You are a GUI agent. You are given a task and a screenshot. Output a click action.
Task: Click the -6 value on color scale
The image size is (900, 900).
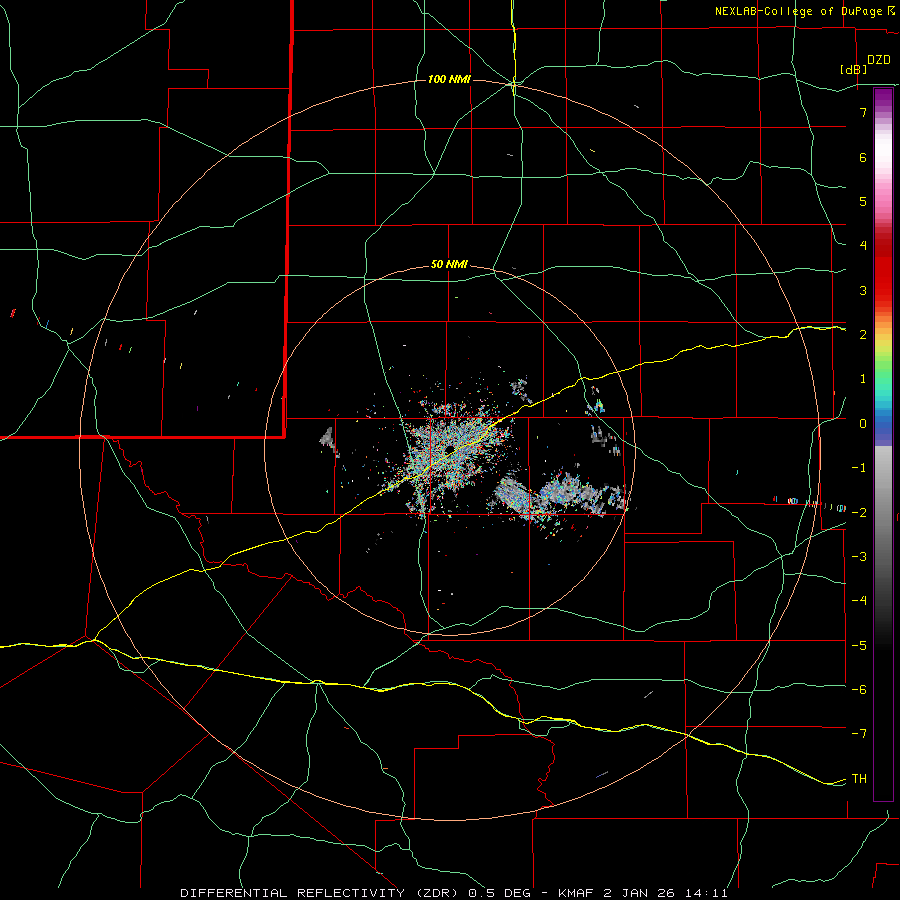pyautogui.click(x=859, y=689)
